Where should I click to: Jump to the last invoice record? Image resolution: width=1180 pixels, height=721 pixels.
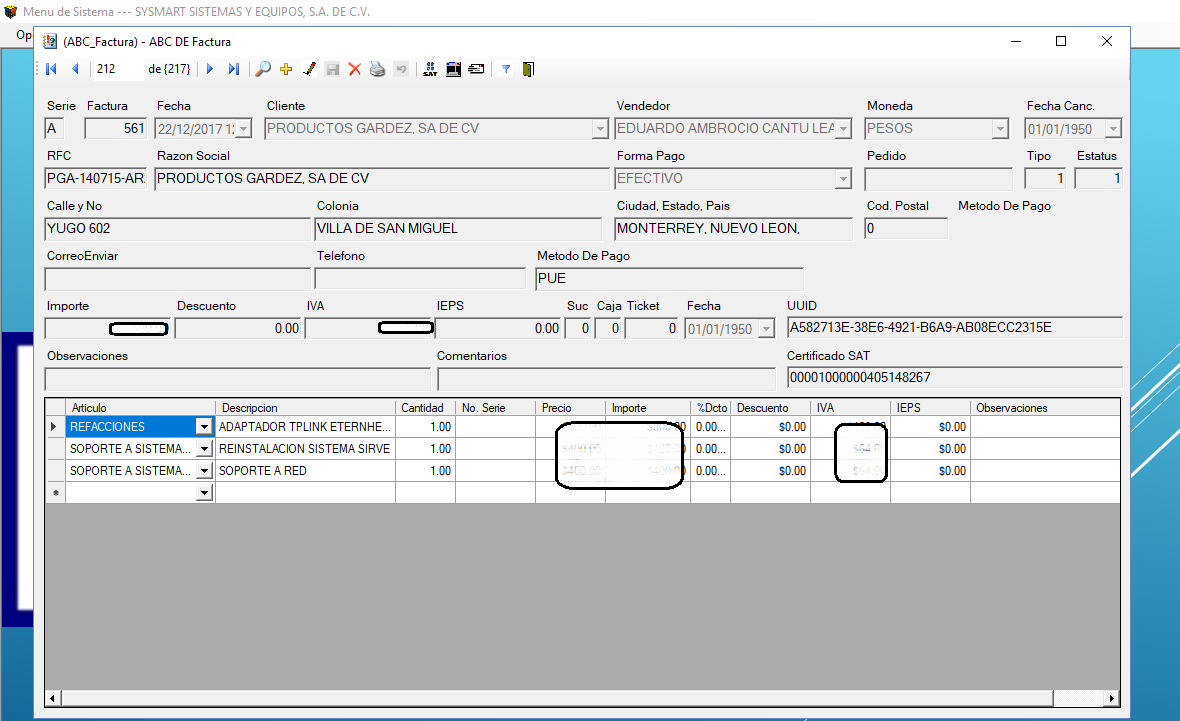point(234,69)
